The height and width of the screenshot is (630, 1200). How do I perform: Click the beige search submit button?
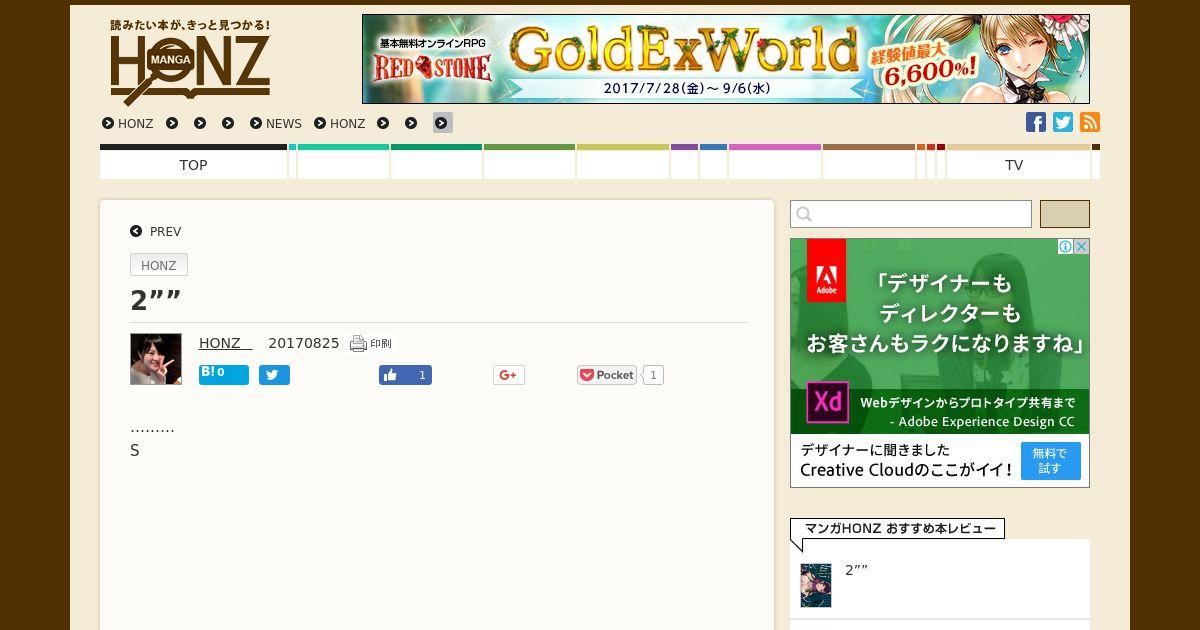tap(1065, 214)
